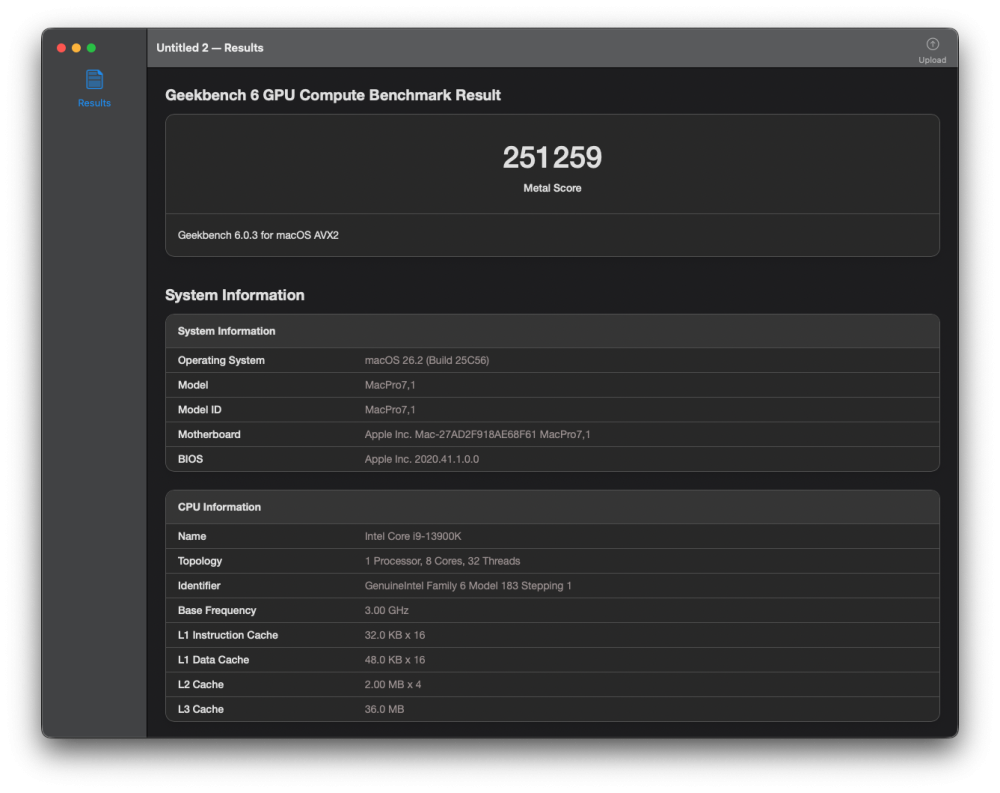Click the Operating System row label
The width and height of the screenshot is (1000, 793).
(x=221, y=360)
